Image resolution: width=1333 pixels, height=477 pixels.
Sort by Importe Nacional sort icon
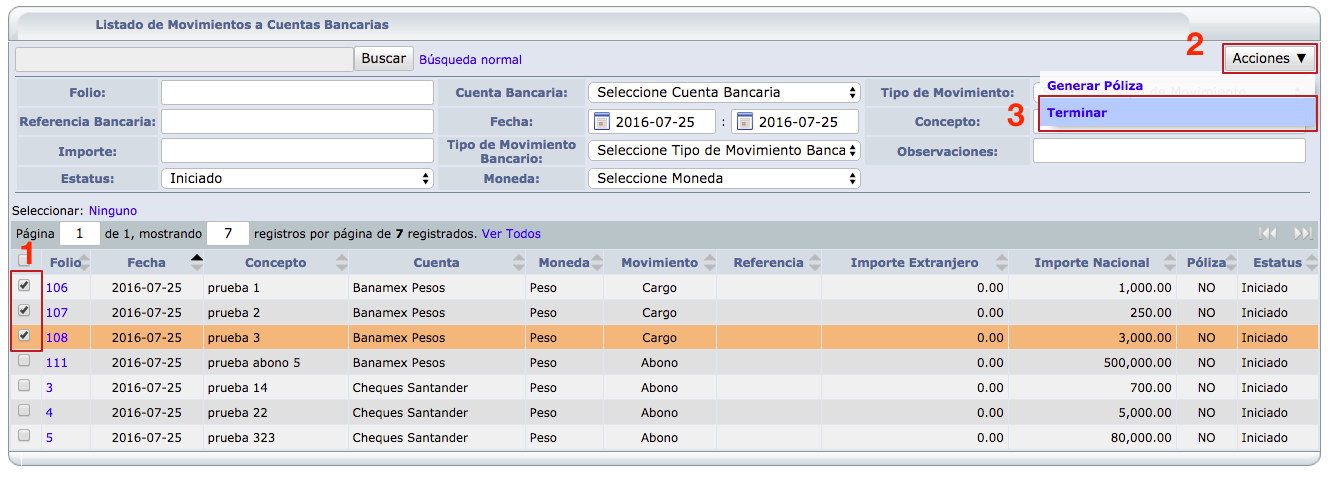click(x=1171, y=263)
